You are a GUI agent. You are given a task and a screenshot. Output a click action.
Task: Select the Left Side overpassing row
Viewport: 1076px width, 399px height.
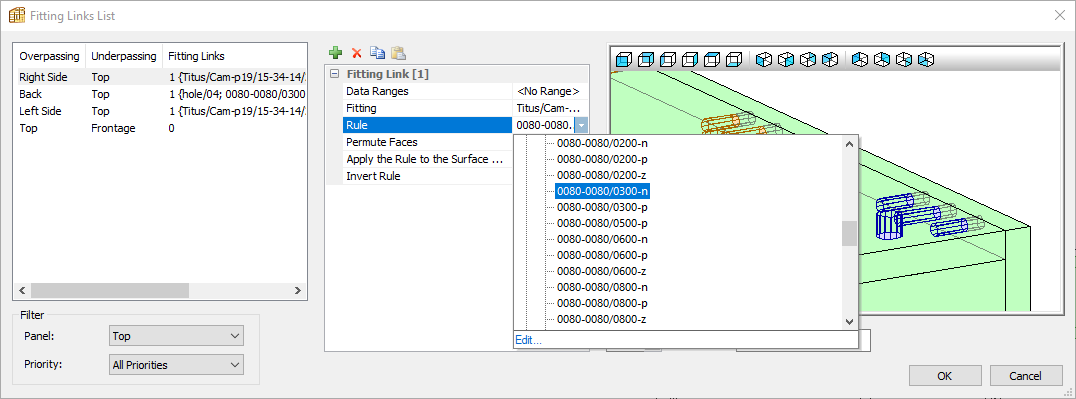coord(160,111)
